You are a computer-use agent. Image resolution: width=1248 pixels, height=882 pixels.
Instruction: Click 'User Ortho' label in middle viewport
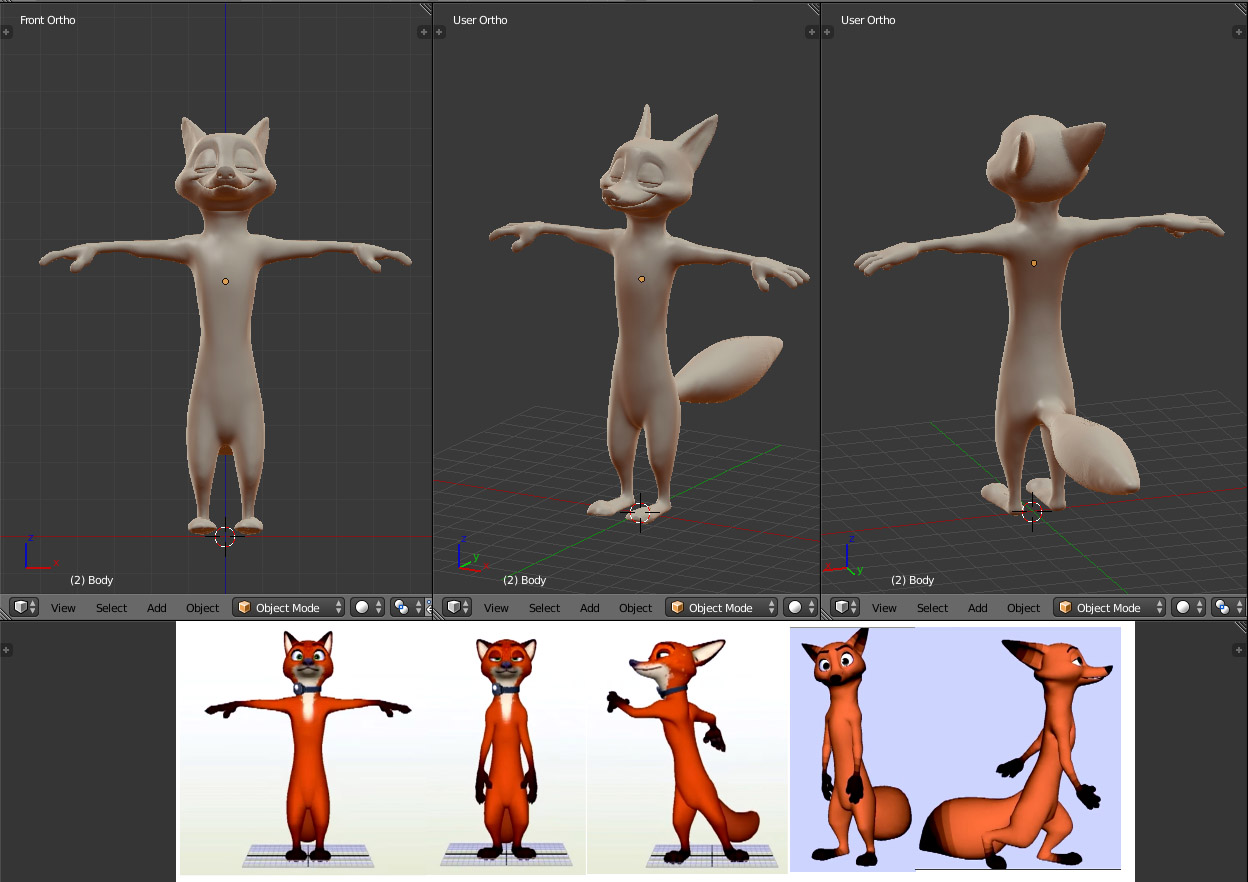coord(480,20)
